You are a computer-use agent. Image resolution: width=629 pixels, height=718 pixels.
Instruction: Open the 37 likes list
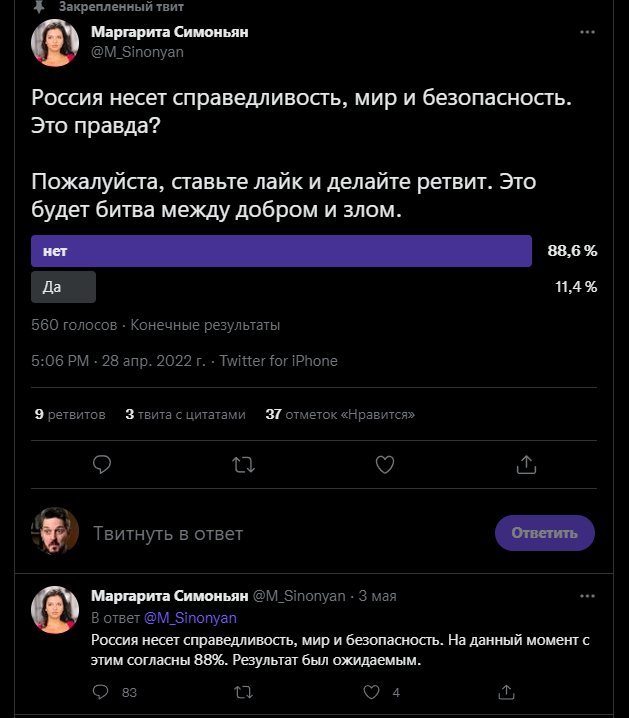[340, 414]
